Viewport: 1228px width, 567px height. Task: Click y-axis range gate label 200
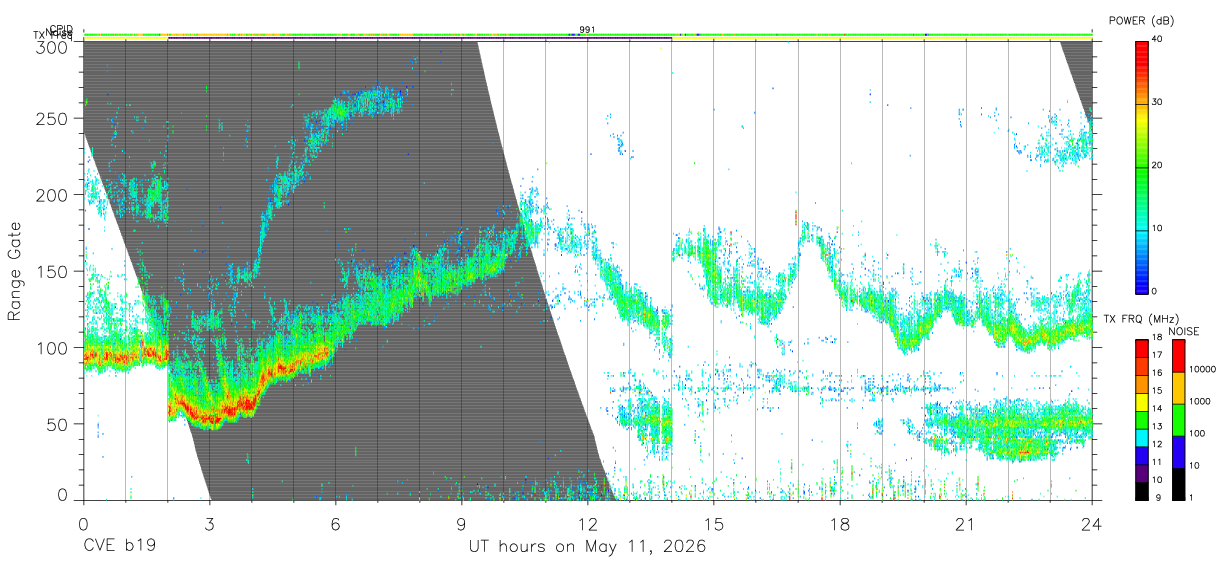(50, 194)
